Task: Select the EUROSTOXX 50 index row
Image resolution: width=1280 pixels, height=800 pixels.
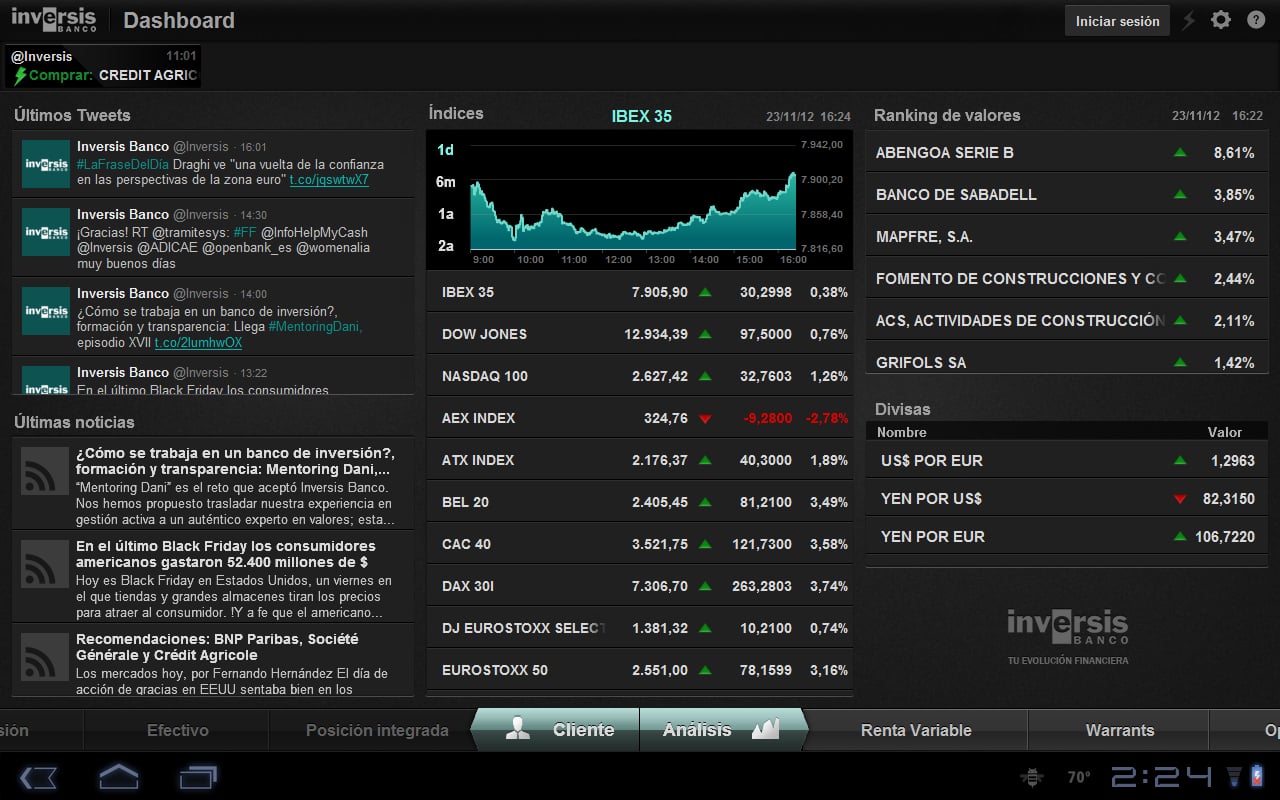Action: pyautogui.click(x=640, y=670)
